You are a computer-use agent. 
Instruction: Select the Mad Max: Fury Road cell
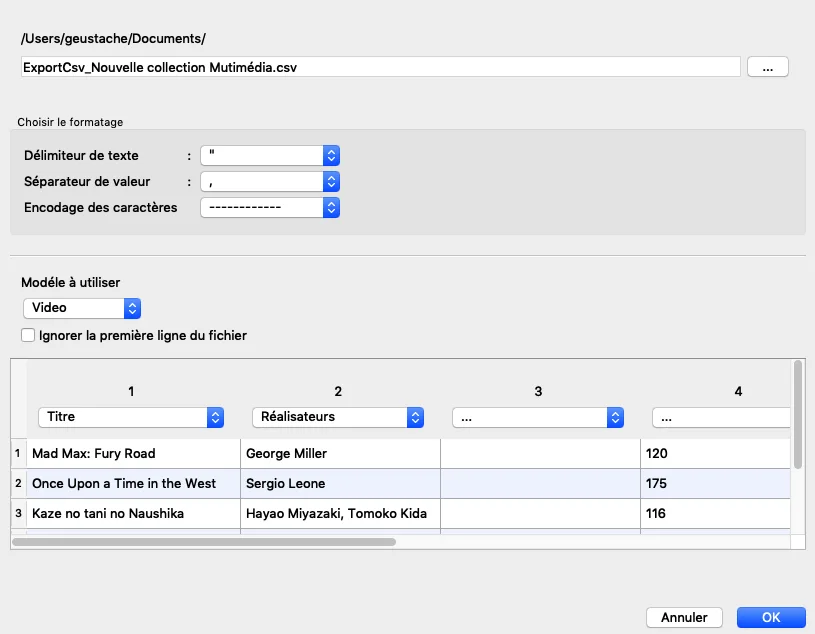pos(134,453)
